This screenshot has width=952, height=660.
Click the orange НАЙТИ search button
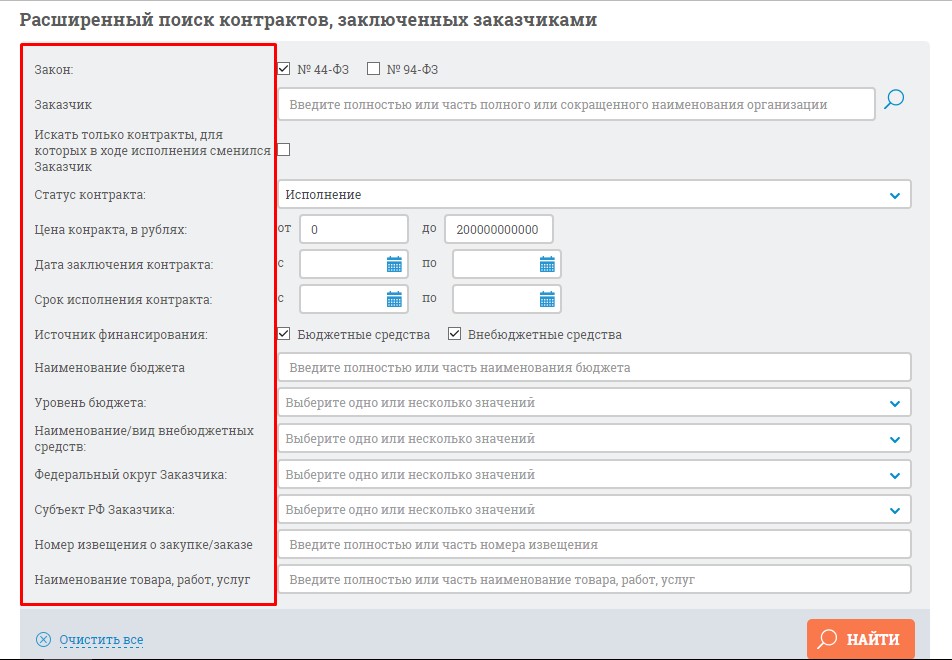click(860, 639)
